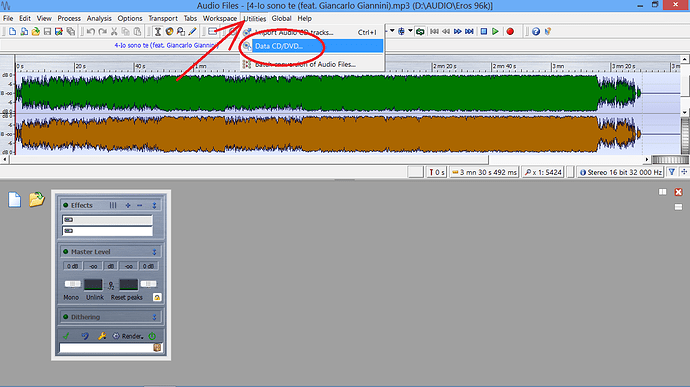Collapse the Master Level pane arrow
Viewport: 690px width, 387px height.
[154, 252]
